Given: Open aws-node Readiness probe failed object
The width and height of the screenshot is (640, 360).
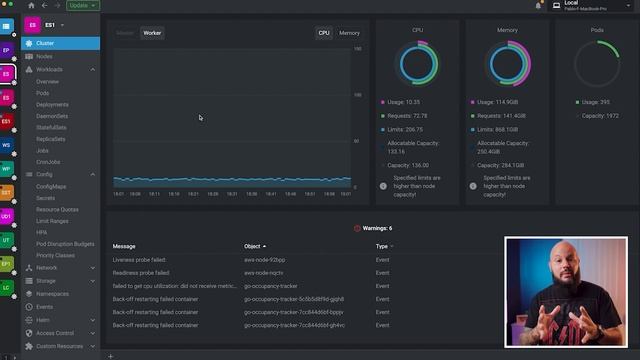Looking at the screenshot, I should coord(264,273).
